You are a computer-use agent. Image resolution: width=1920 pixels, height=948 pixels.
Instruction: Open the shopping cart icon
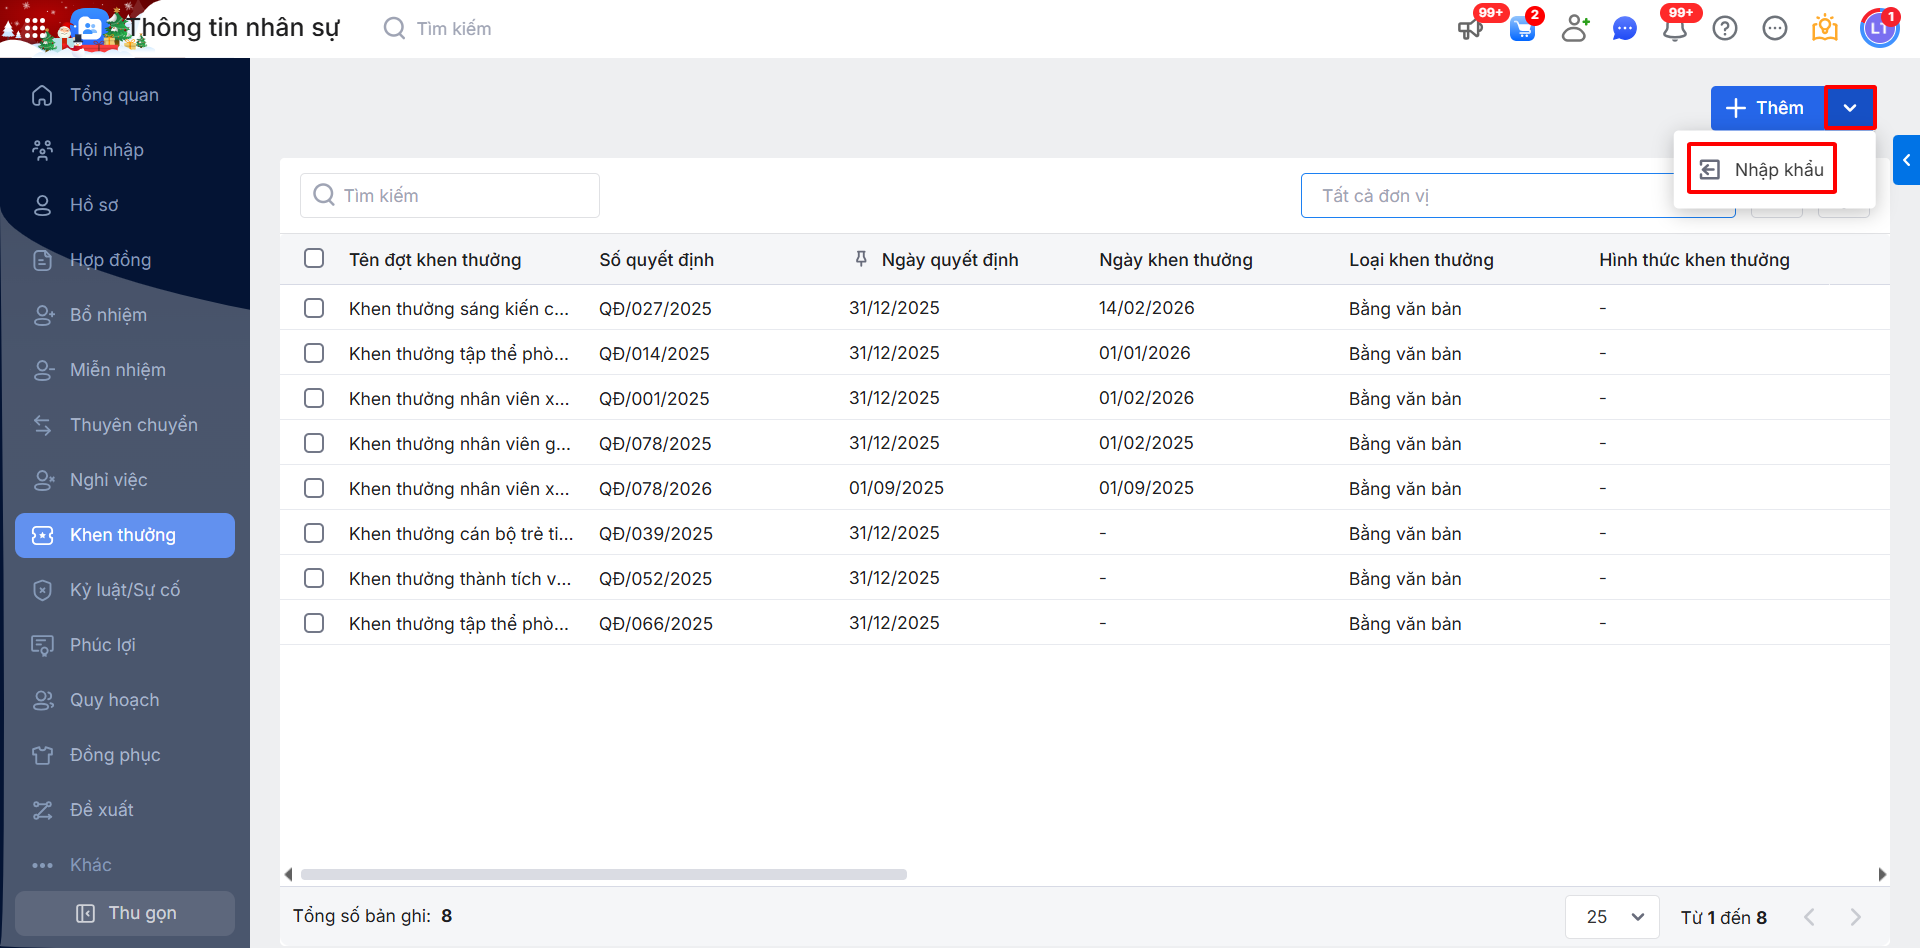1522,29
